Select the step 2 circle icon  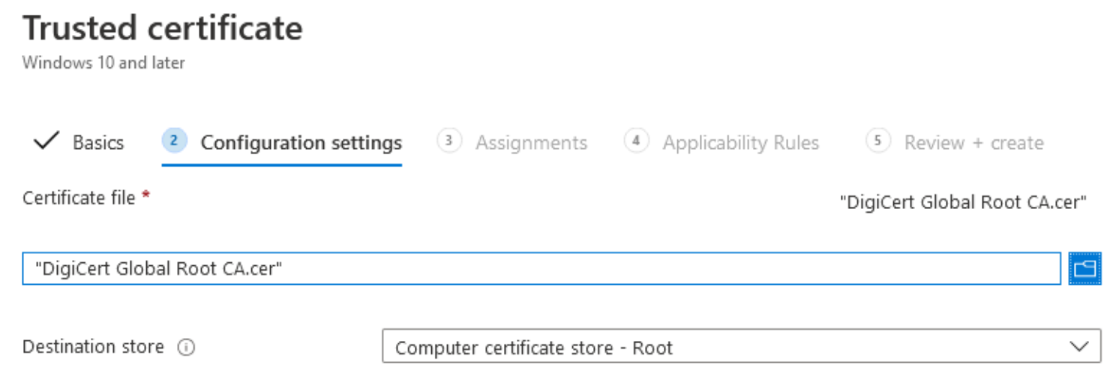(175, 140)
